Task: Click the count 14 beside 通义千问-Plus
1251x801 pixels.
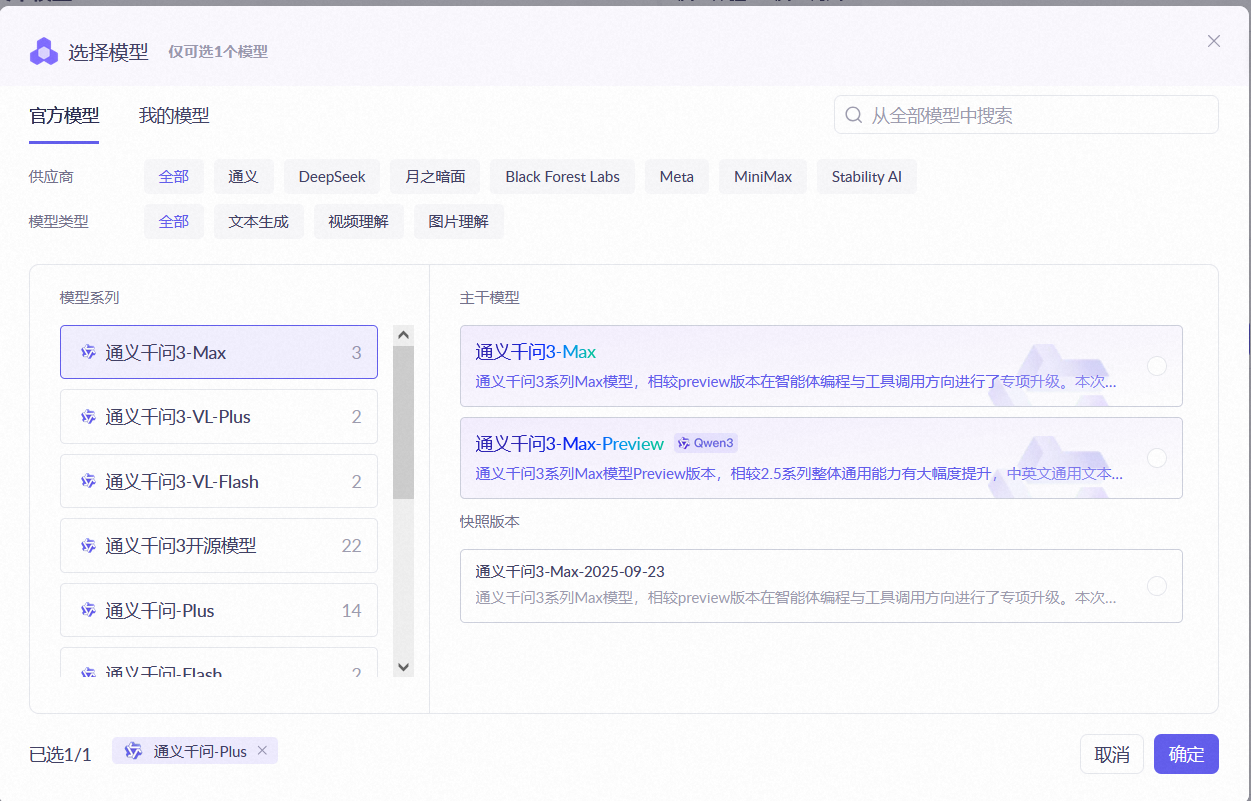Action: tap(351, 611)
